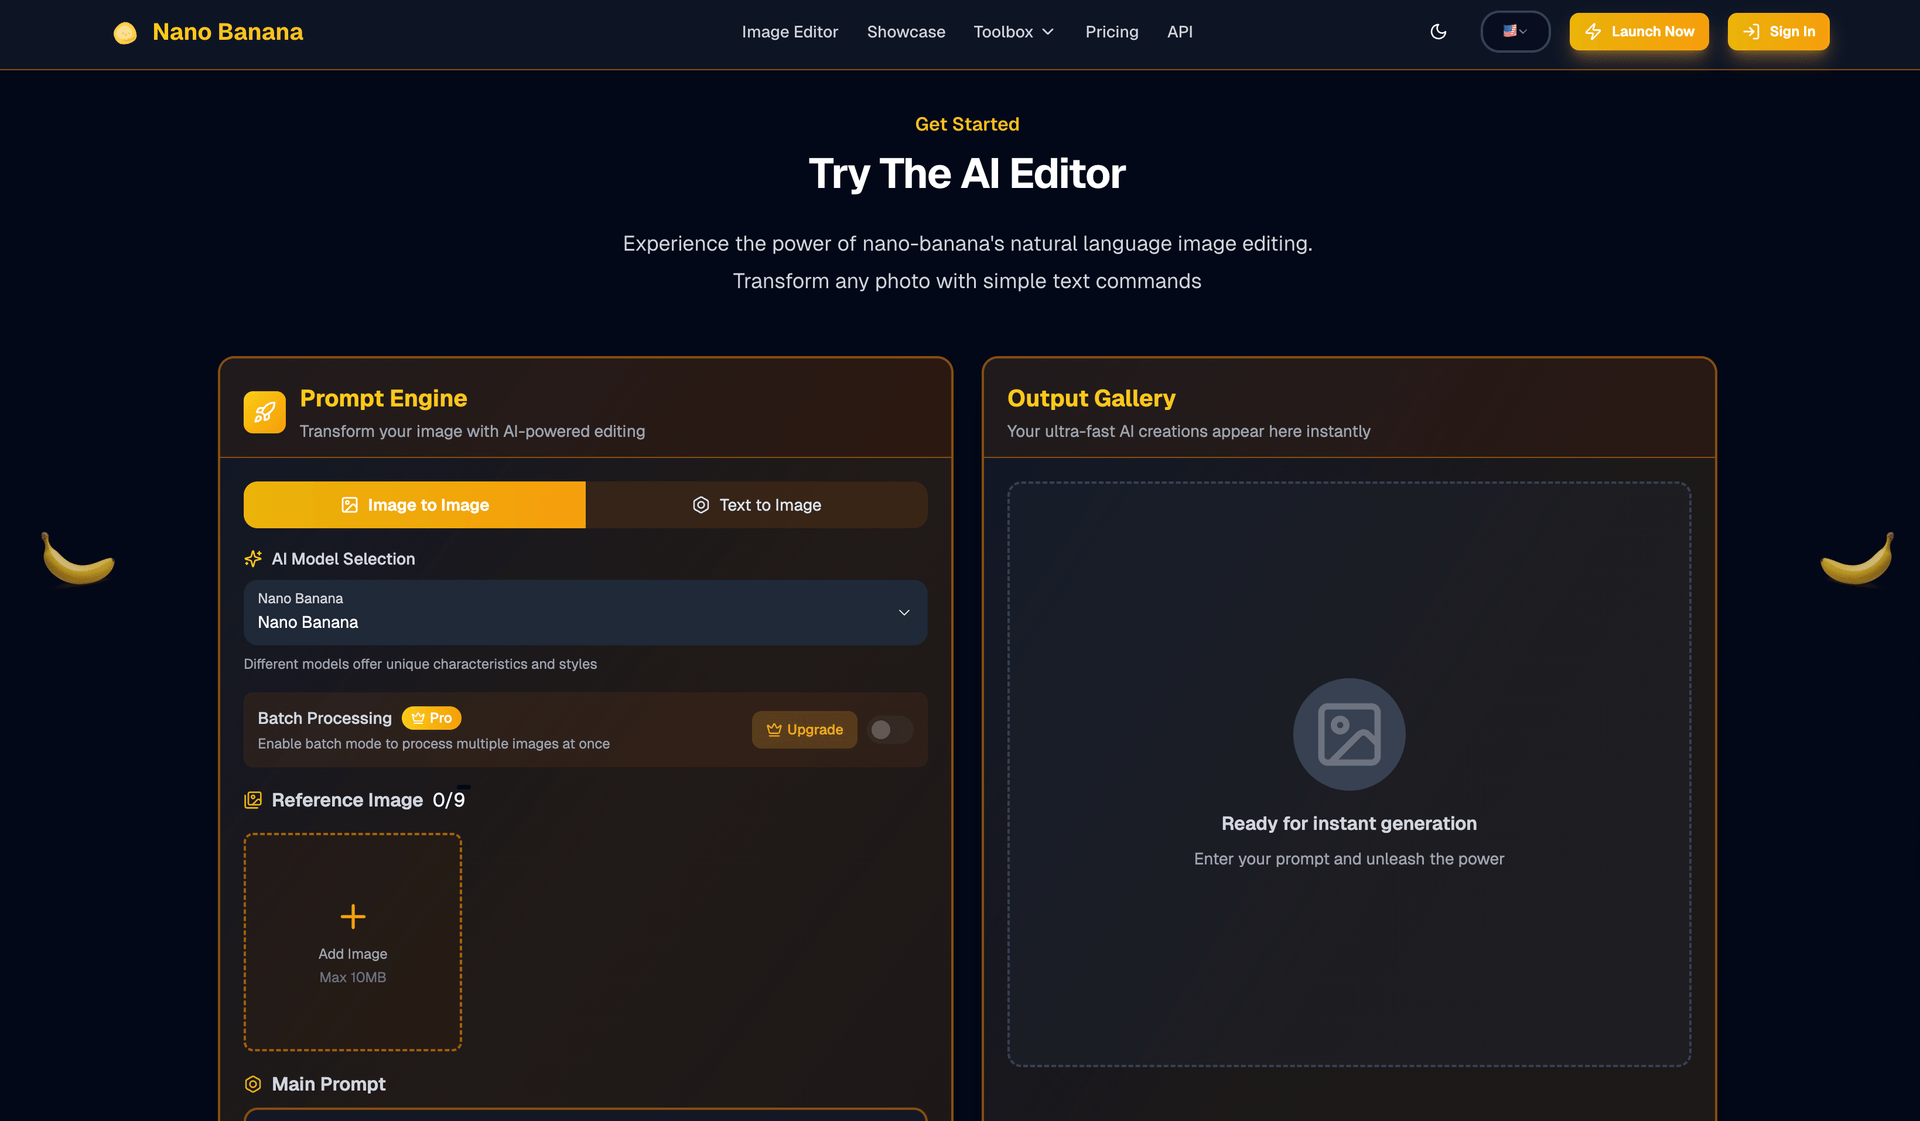
Task: Click the rocket Prompt Engine icon
Action: (x=264, y=412)
